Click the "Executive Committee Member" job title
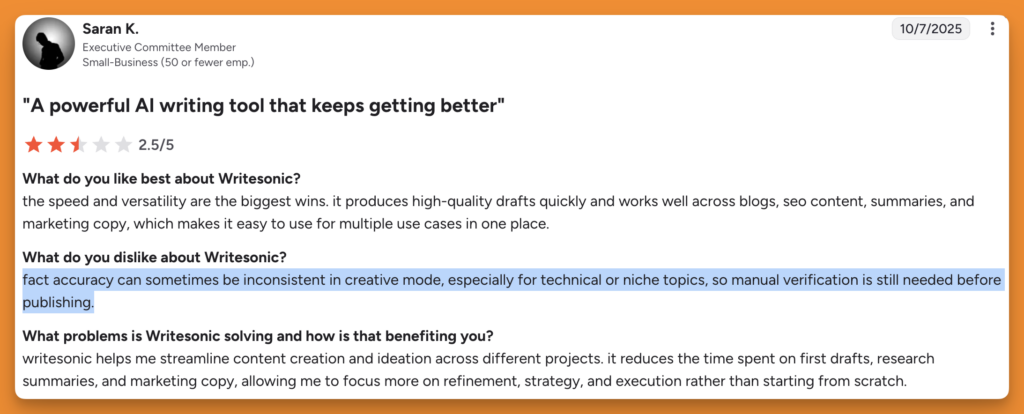1024x414 pixels. (x=159, y=47)
